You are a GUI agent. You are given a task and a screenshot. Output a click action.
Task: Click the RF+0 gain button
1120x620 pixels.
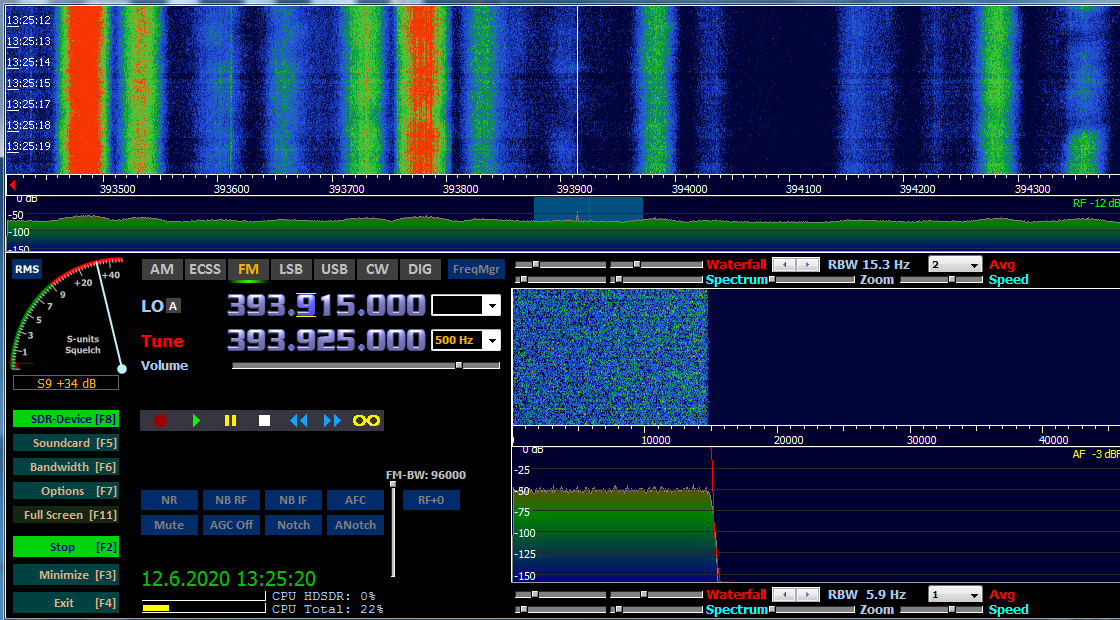coord(431,500)
